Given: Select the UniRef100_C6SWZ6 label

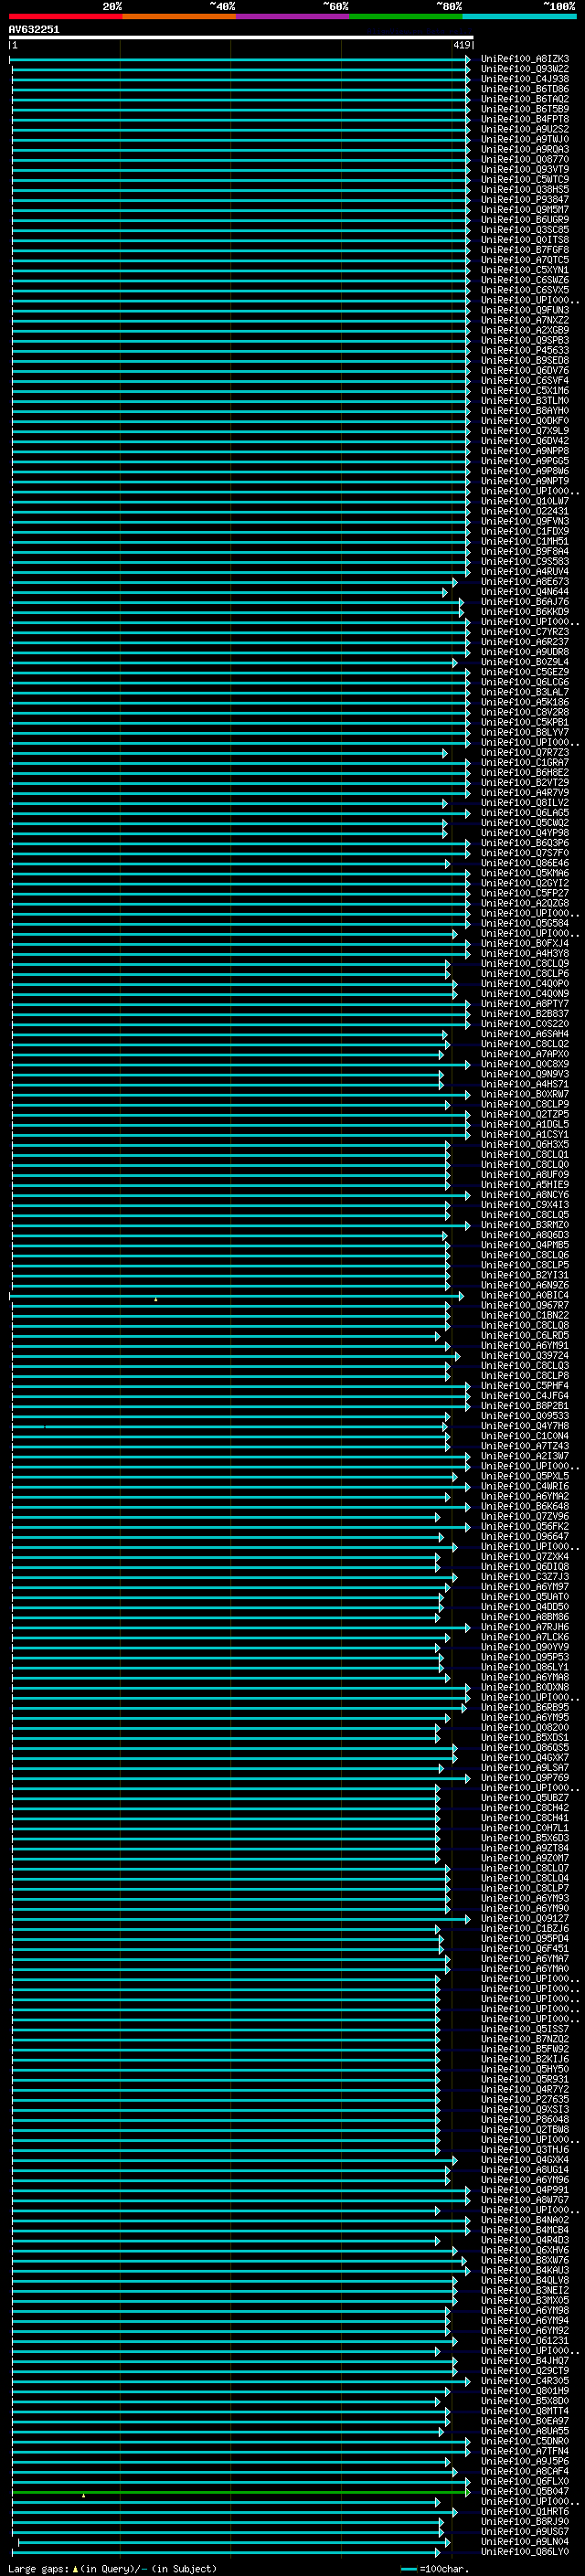Looking at the screenshot, I should (524, 280).
